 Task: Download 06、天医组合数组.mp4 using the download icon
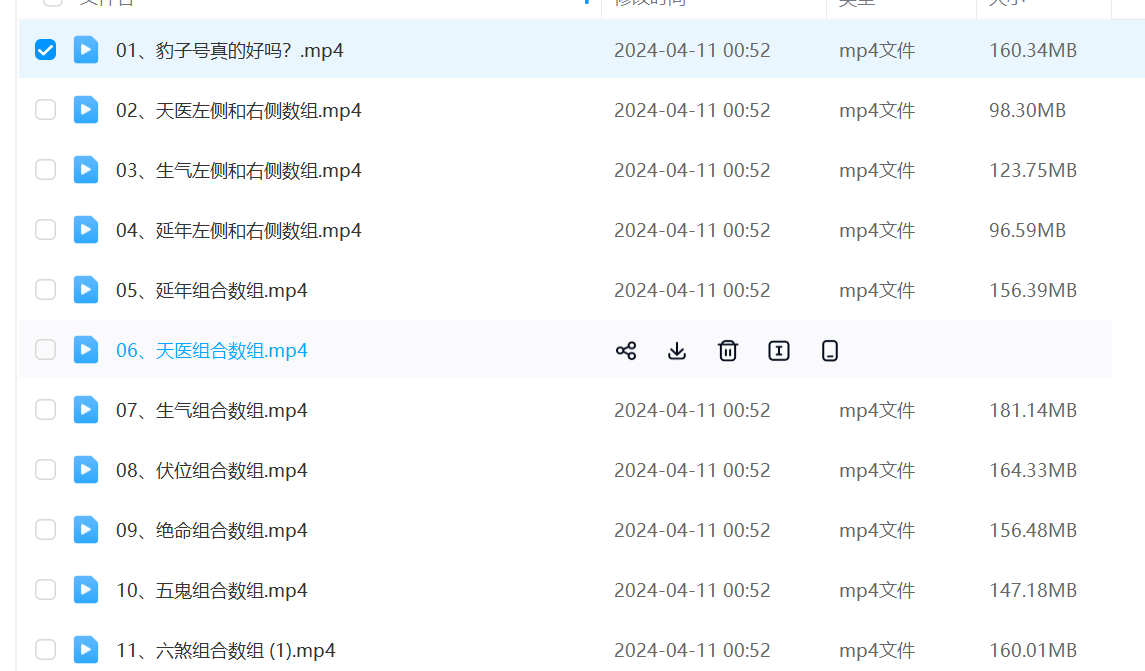(677, 350)
